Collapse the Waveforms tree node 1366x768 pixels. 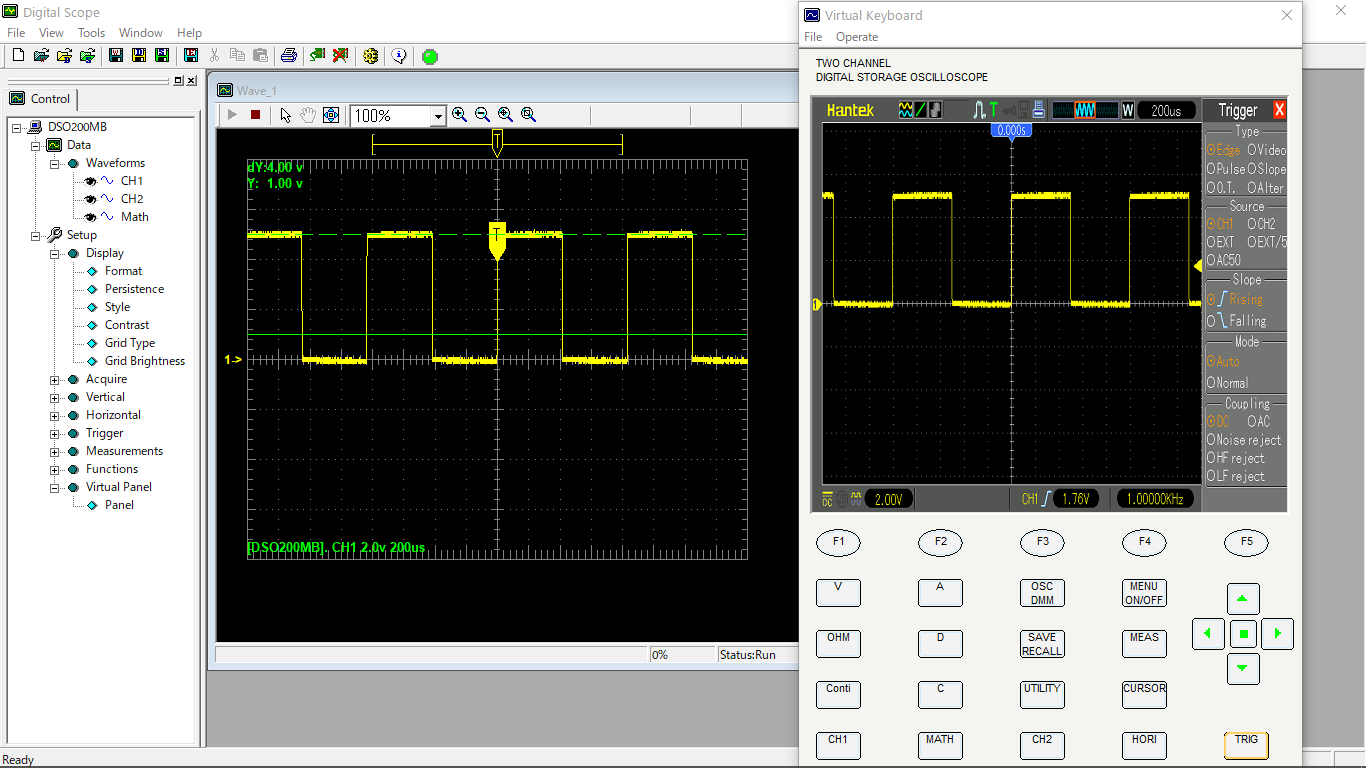(x=55, y=163)
